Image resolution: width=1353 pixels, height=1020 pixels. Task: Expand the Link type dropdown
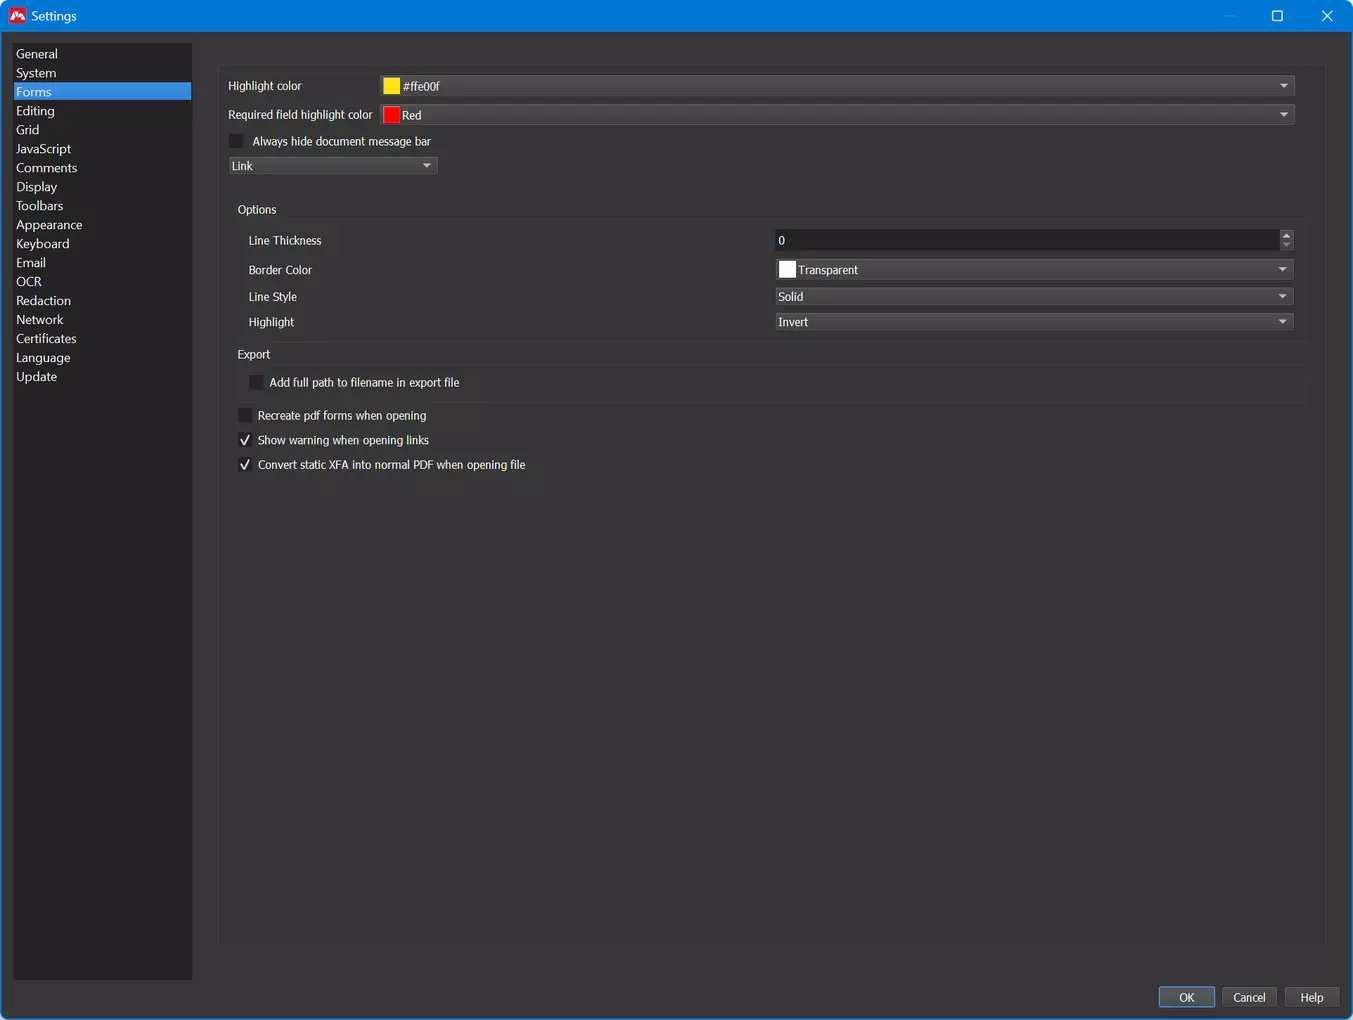click(x=333, y=166)
